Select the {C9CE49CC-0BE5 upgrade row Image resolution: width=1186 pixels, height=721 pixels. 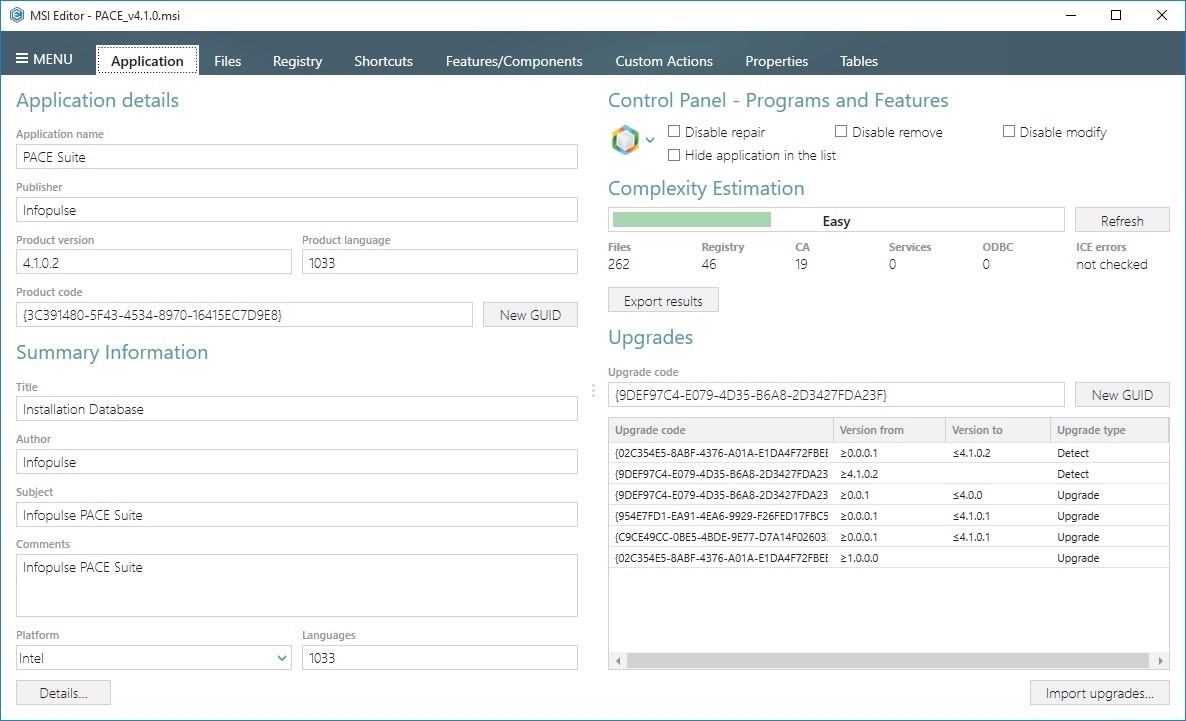(x=889, y=537)
